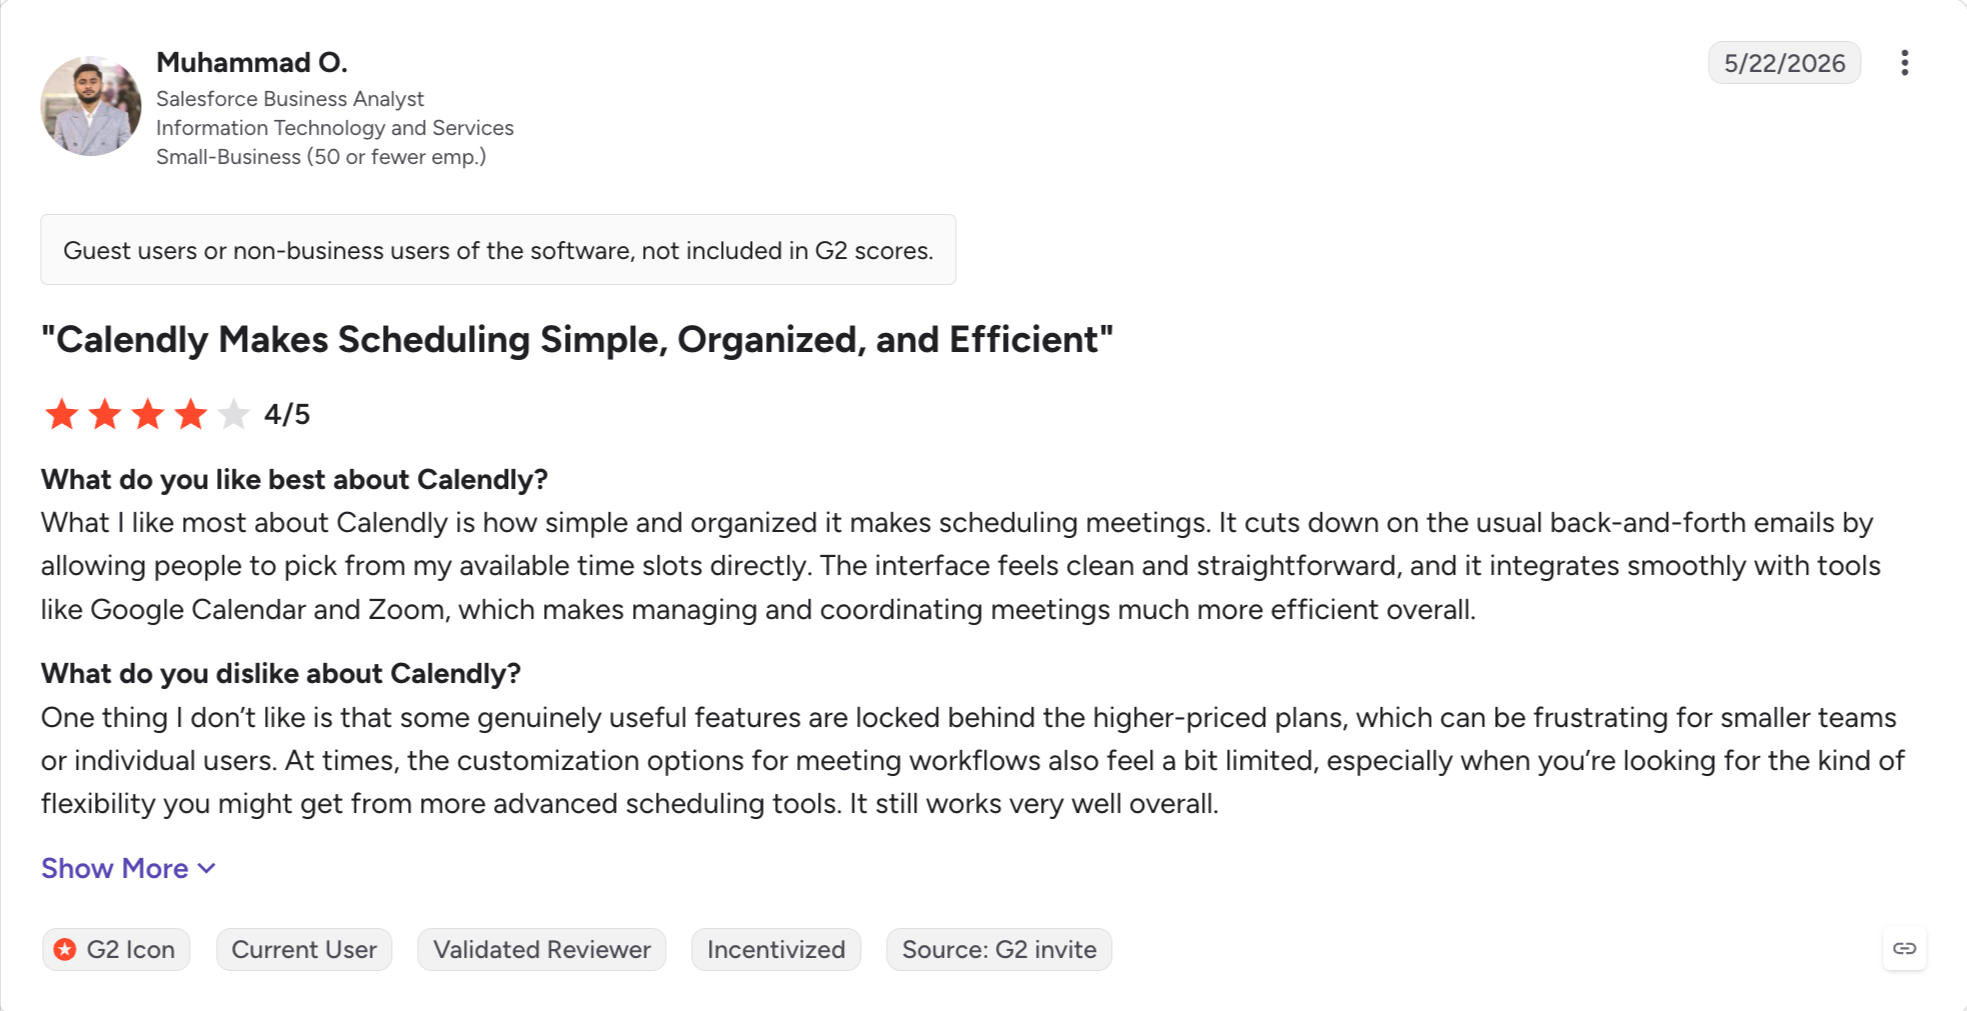Screen dimensions: 1967x1011
Task: Select the Current User tag
Action: coord(304,949)
